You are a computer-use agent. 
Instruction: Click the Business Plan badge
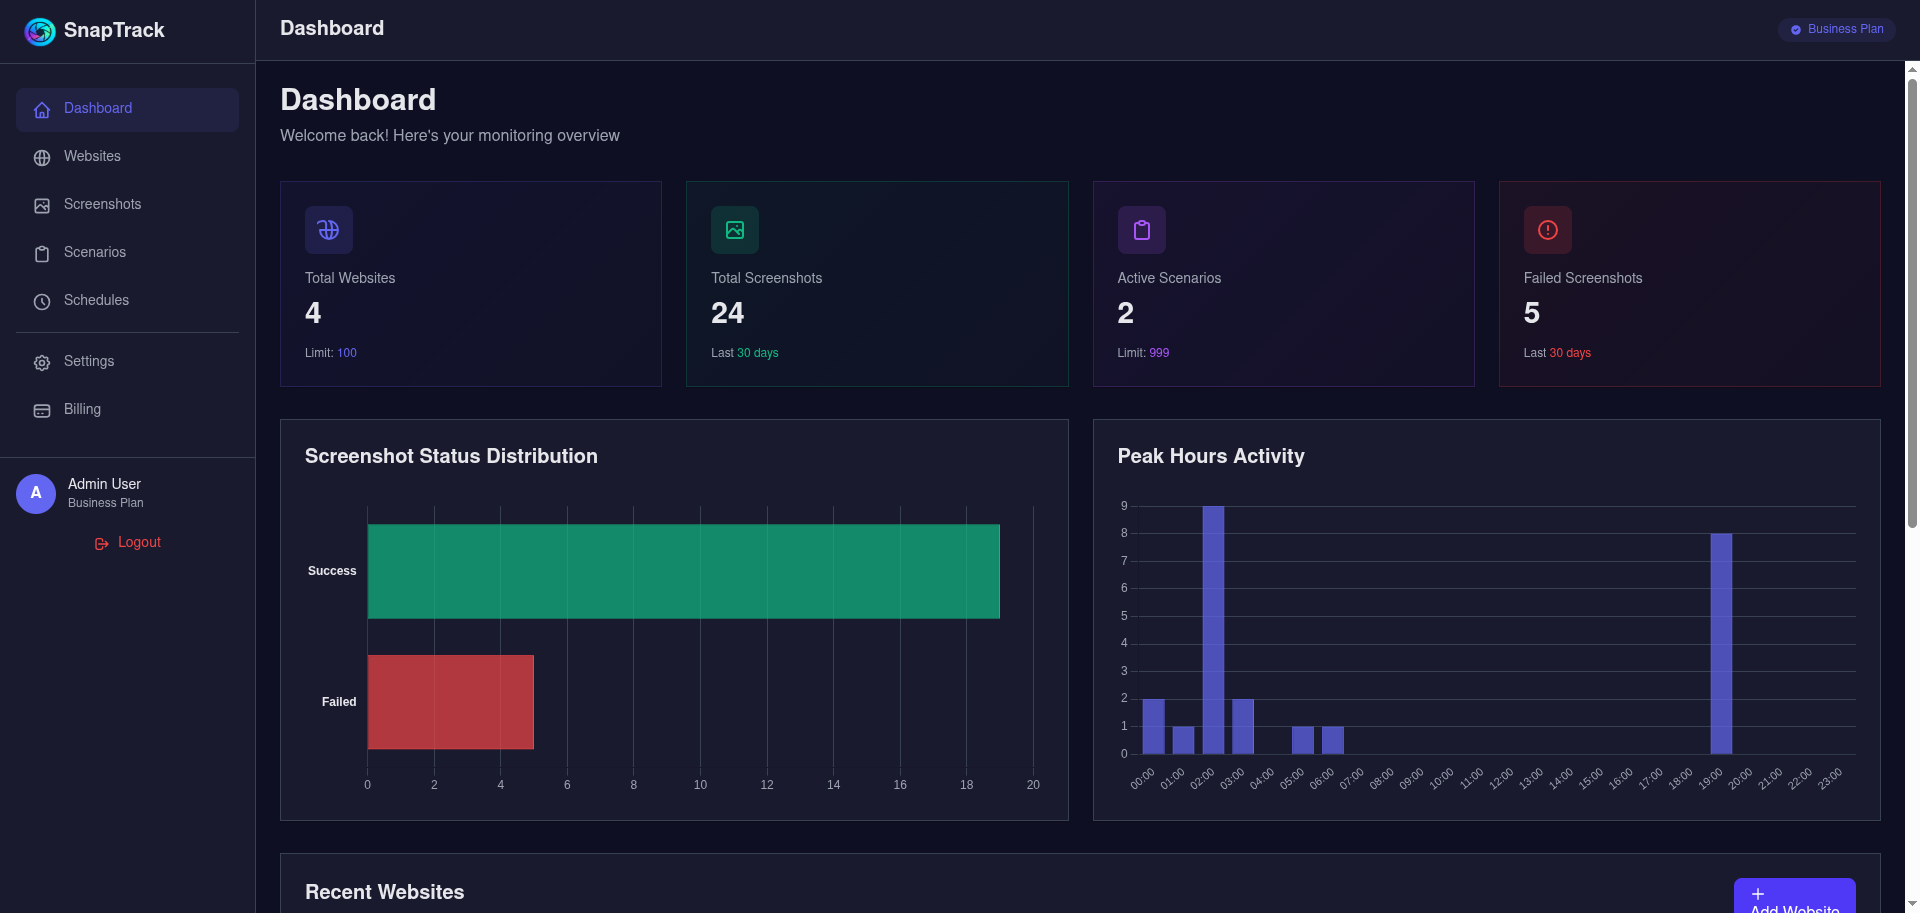tap(1836, 29)
